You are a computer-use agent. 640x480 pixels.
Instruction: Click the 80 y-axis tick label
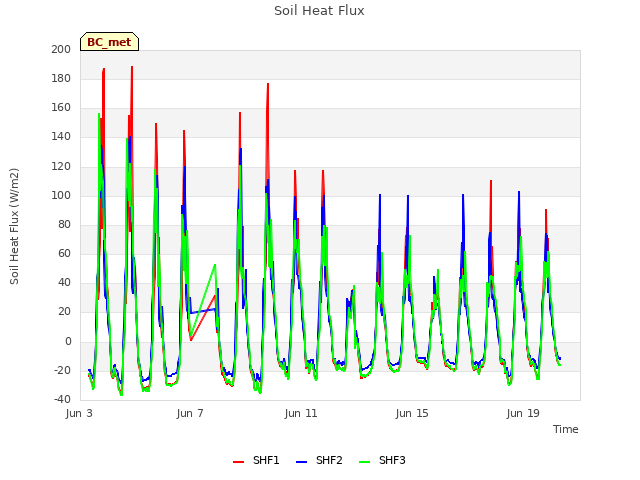64,224
